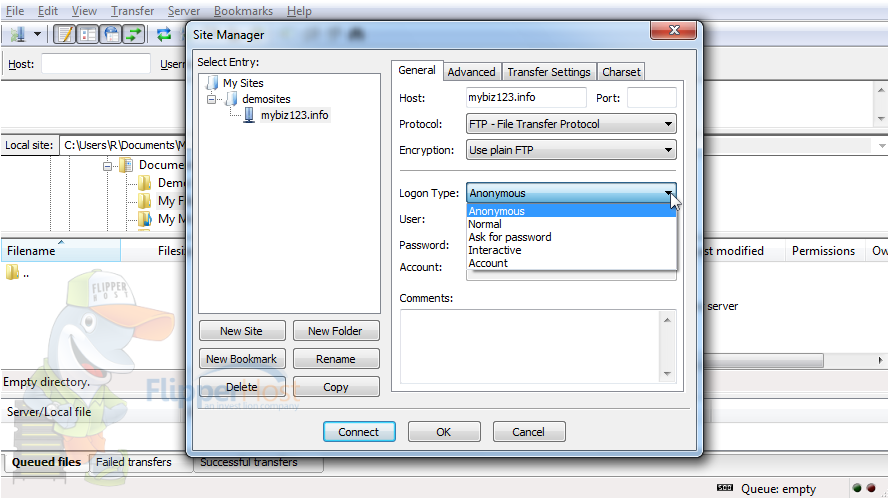
Task: Switch to Queued files tab
Action: tap(46, 462)
